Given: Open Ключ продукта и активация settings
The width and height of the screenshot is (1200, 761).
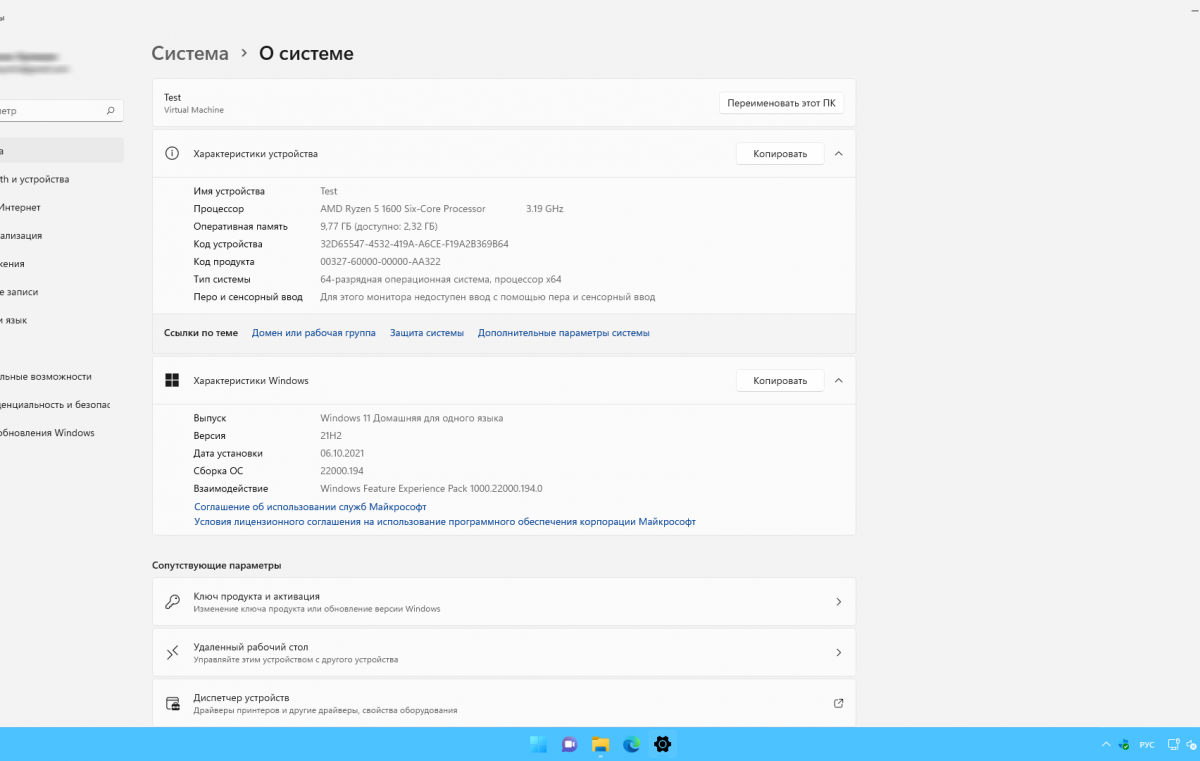Looking at the screenshot, I should coord(504,602).
